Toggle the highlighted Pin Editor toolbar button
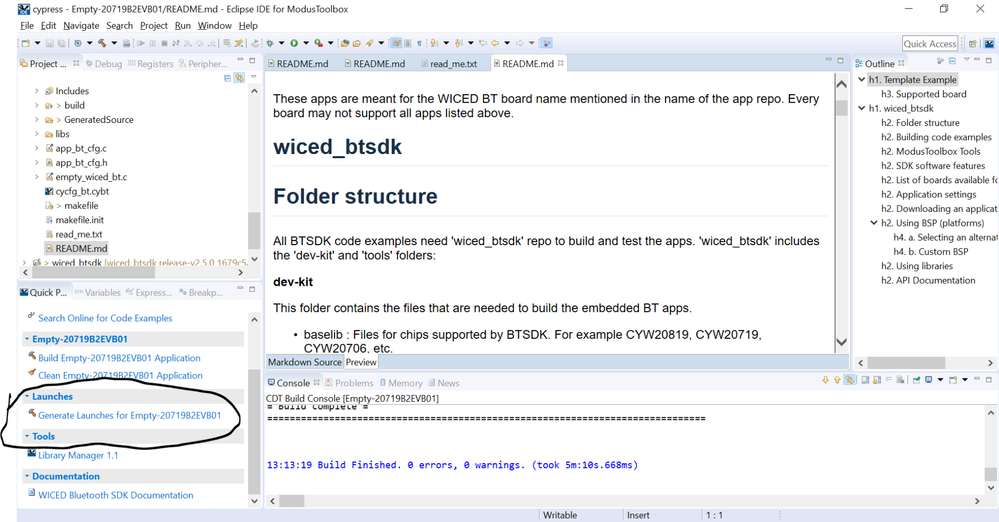 (547, 43)
